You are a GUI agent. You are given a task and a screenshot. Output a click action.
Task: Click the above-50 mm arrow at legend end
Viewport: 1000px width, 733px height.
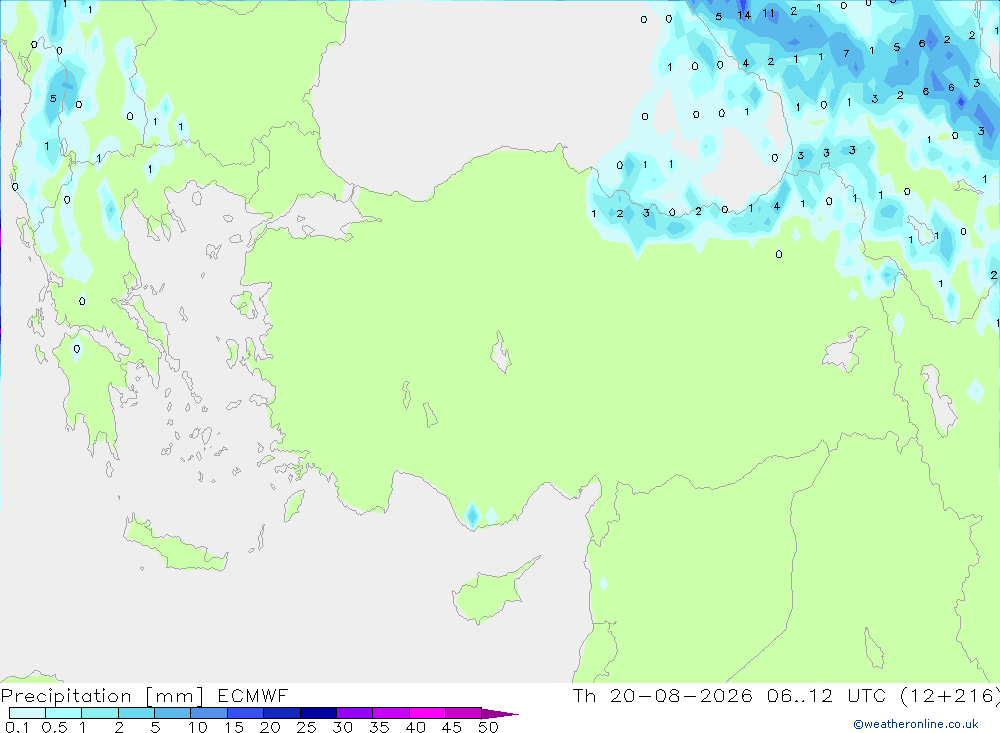(x=500, y=713)
